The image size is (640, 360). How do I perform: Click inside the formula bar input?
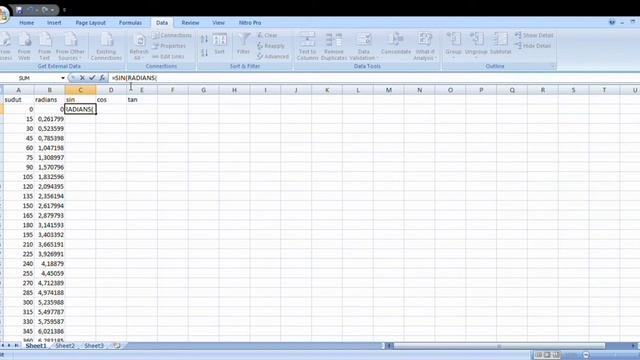tap(373, 78)
